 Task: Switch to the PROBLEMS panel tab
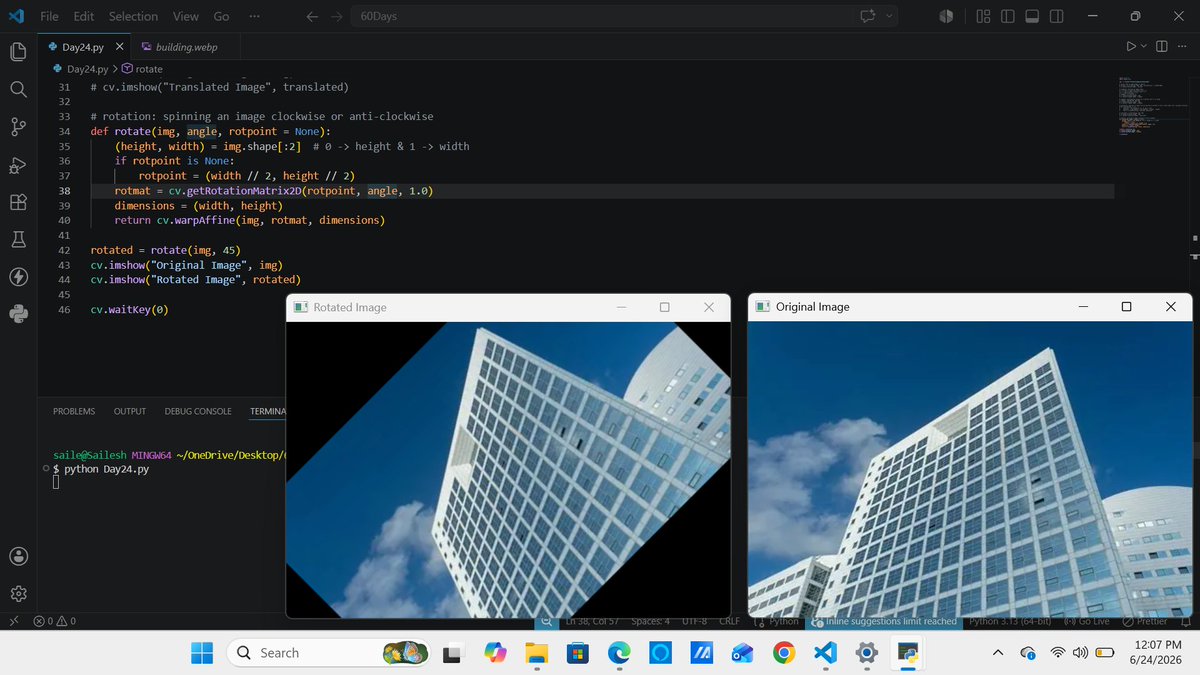click(74, 411)
